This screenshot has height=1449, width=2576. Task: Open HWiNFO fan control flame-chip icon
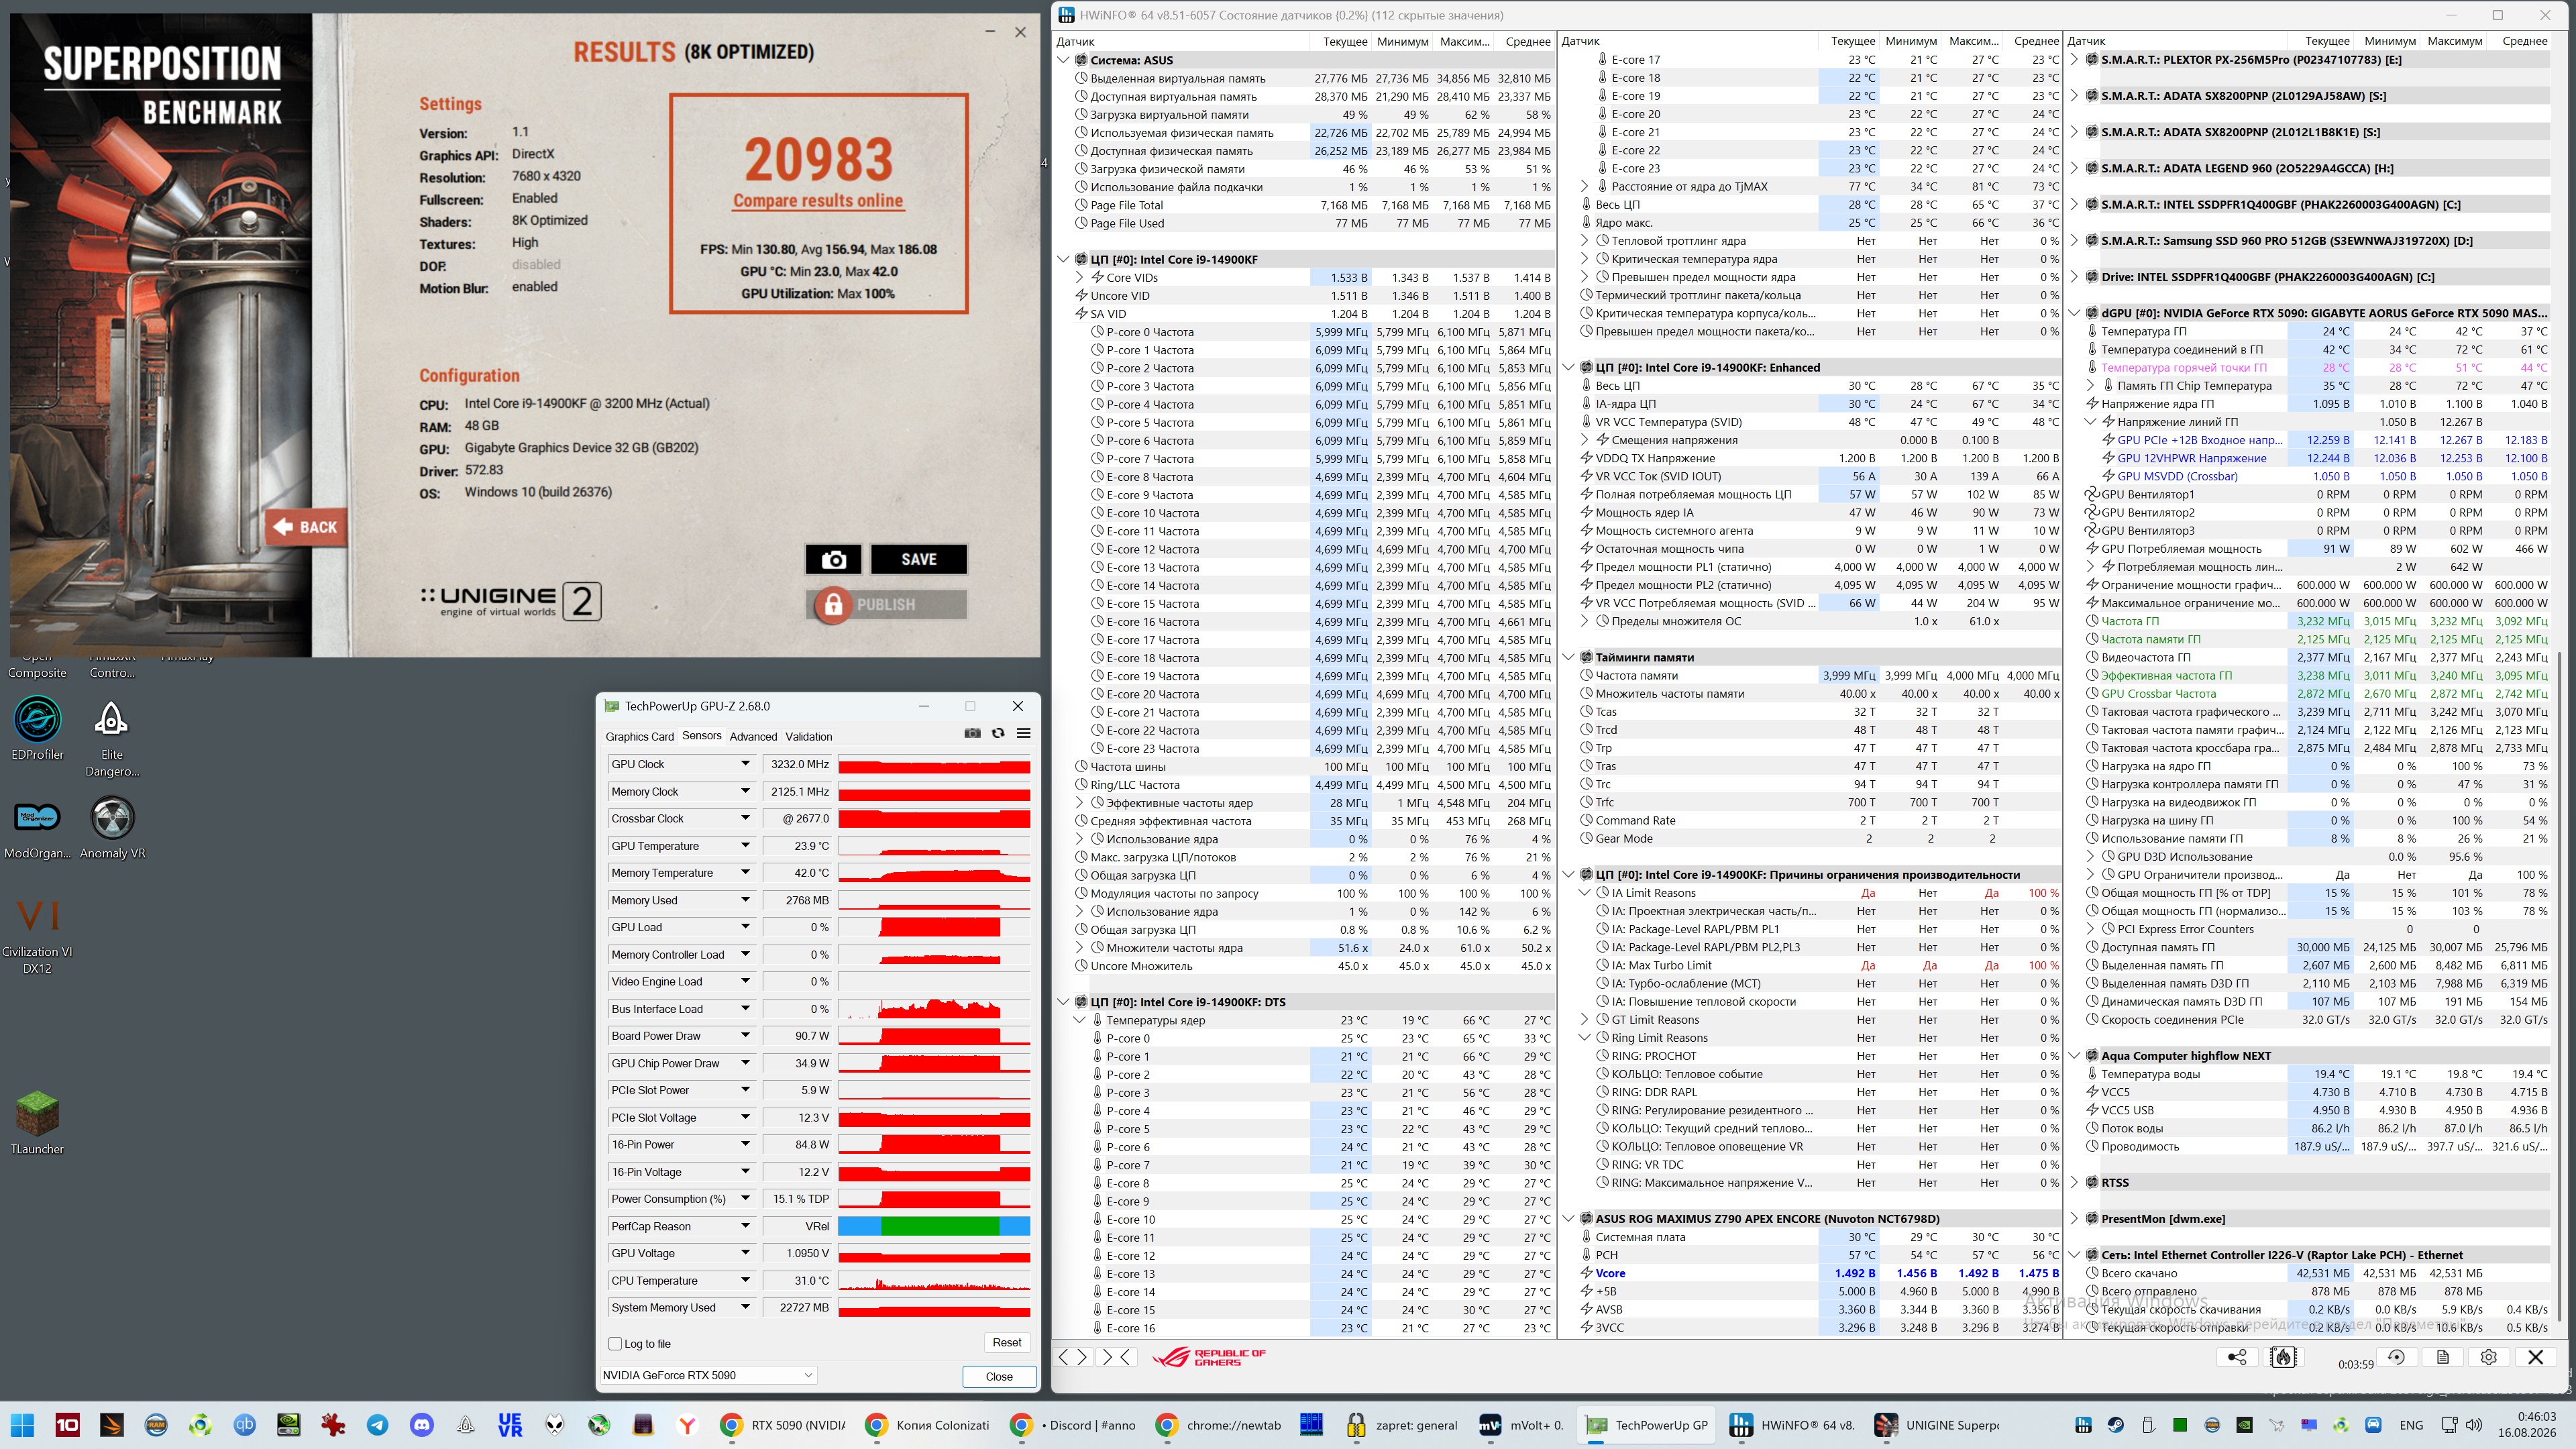tap(2283, 1357)
